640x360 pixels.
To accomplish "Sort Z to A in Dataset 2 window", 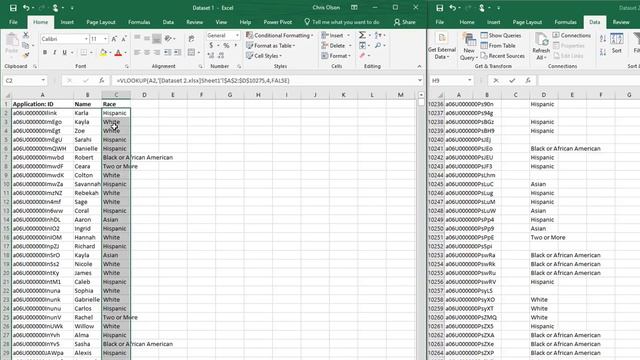I will (603, 52).
